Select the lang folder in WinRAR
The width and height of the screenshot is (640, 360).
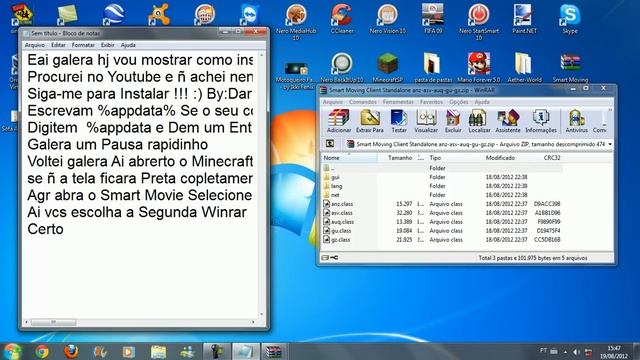(336, 186)
